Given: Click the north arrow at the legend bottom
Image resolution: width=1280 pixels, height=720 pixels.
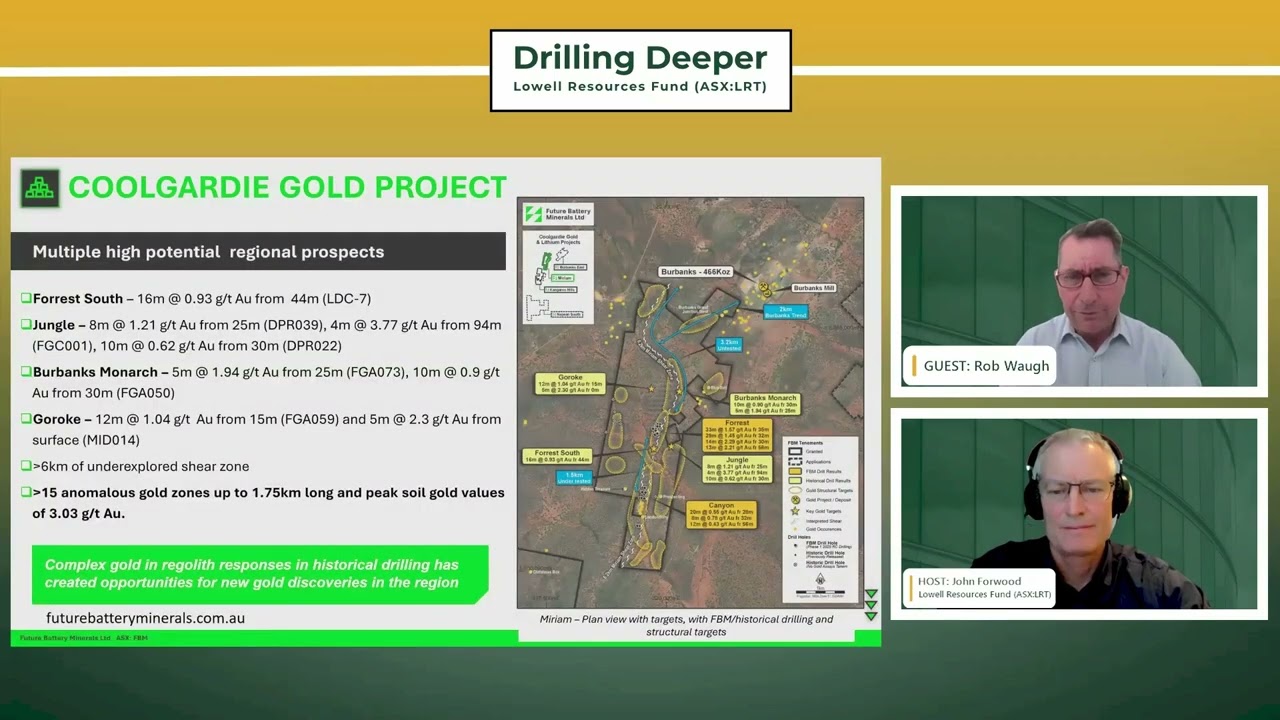Looking at the screenshot, I should pyautogui.click(x=820, y=580).
